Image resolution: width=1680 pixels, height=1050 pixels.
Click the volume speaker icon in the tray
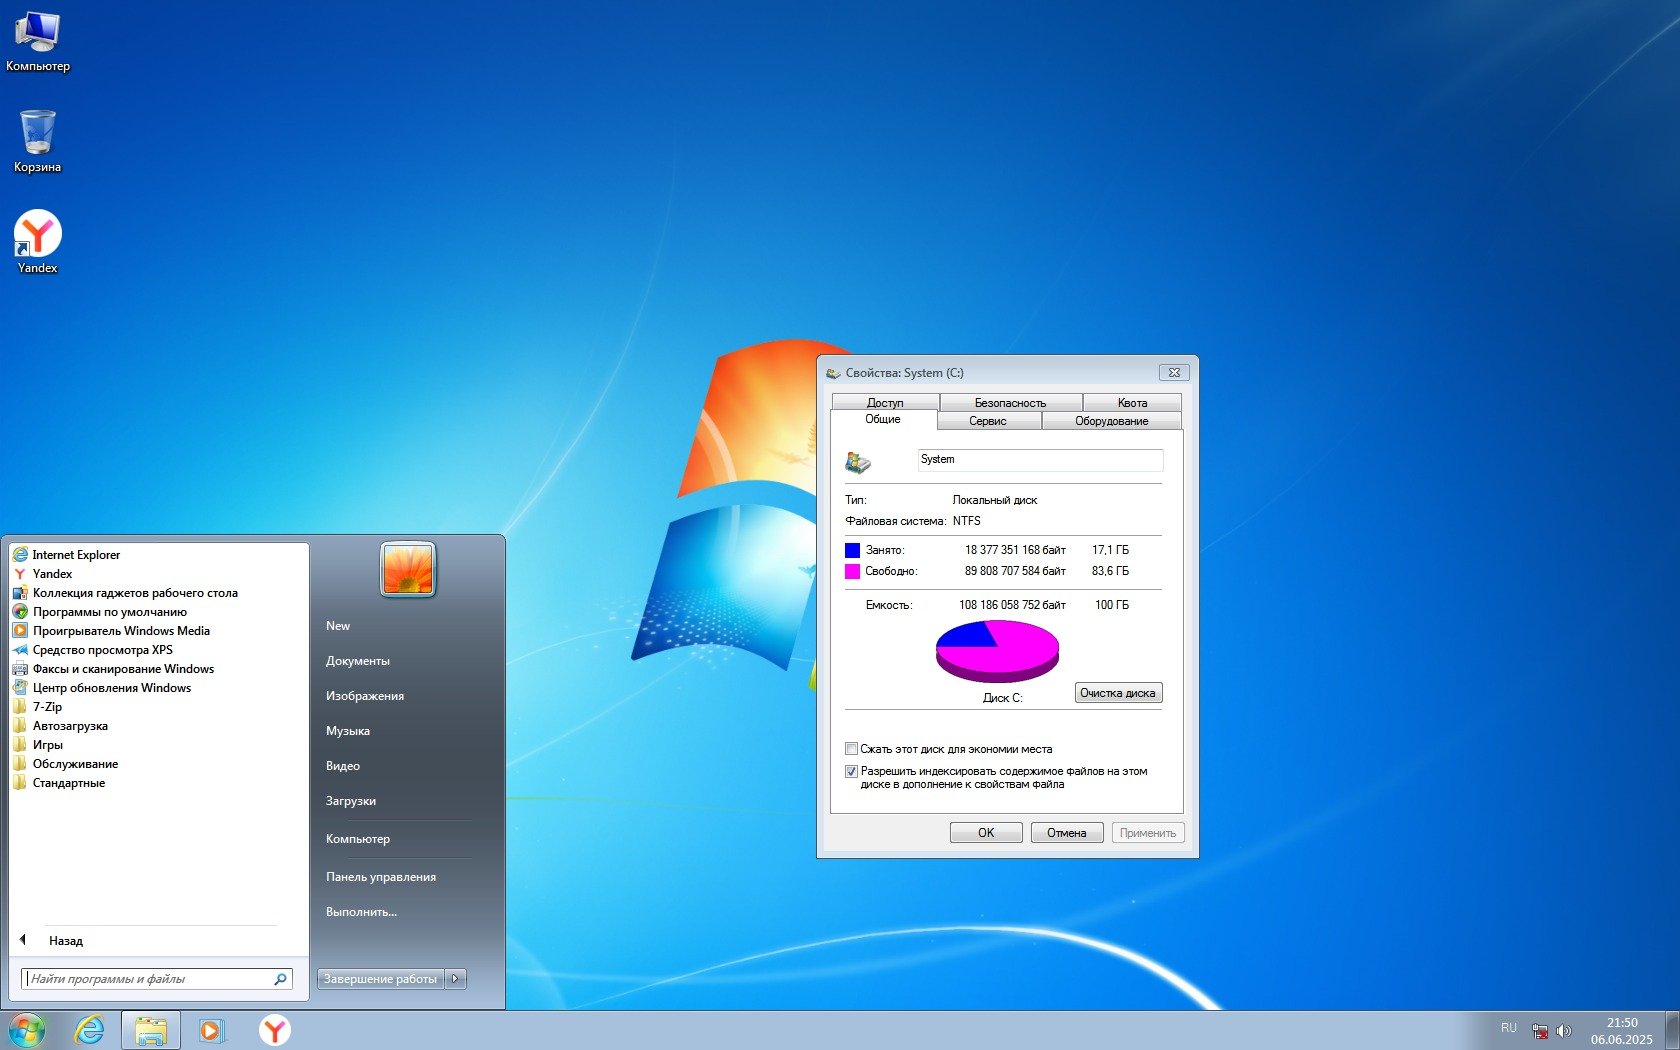click(1564, 1031)
